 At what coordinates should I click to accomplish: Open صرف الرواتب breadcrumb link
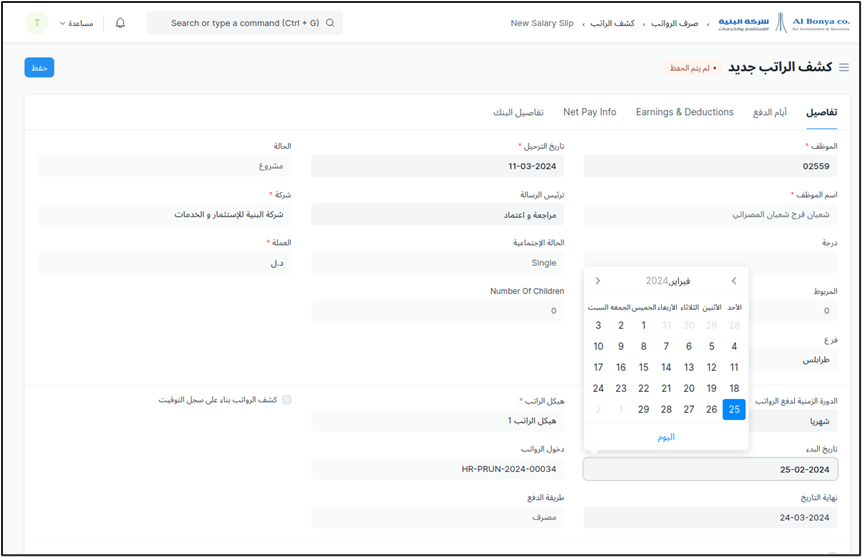(x=675, y=23)
